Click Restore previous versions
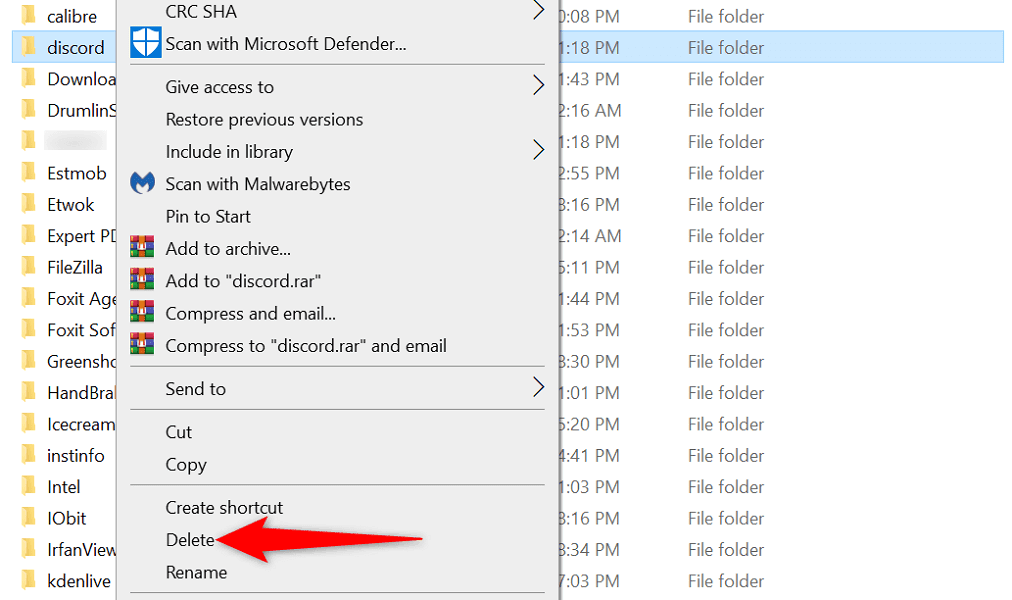Image resolution: width=1012 pixels, height=600 pixels. tap(264, 119)
